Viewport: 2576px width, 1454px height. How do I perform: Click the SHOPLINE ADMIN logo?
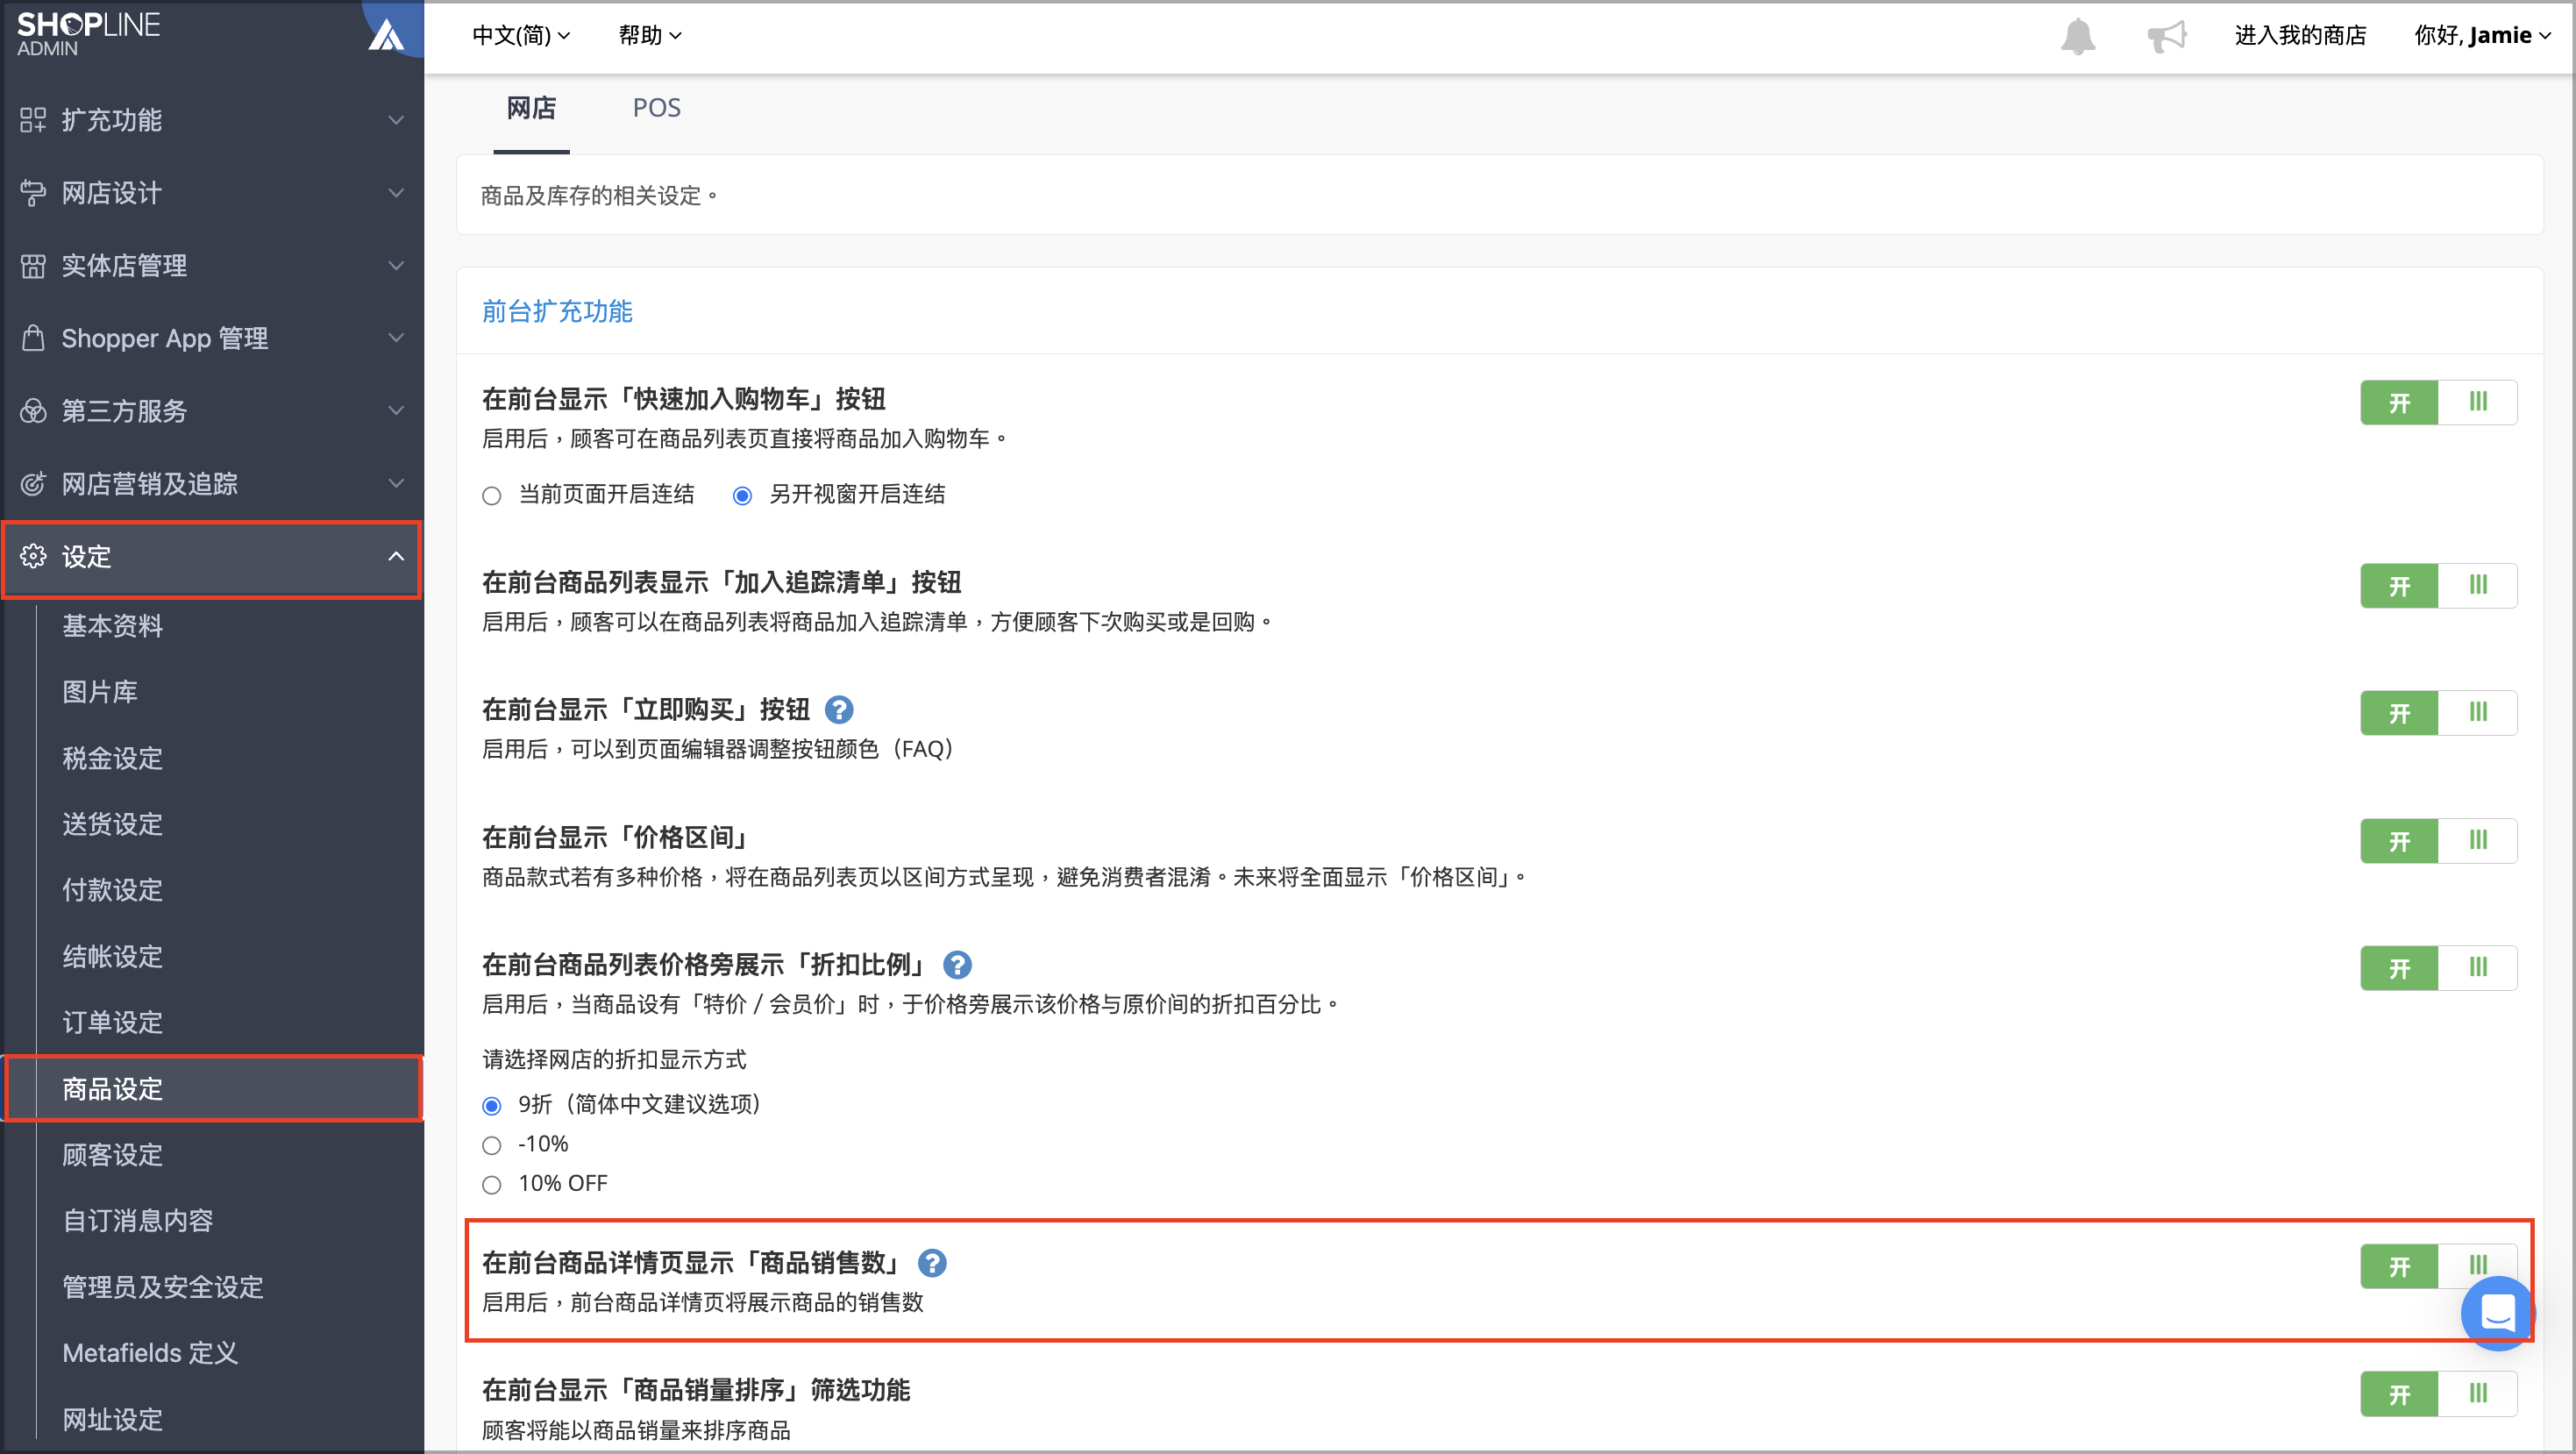pos(88,34)
